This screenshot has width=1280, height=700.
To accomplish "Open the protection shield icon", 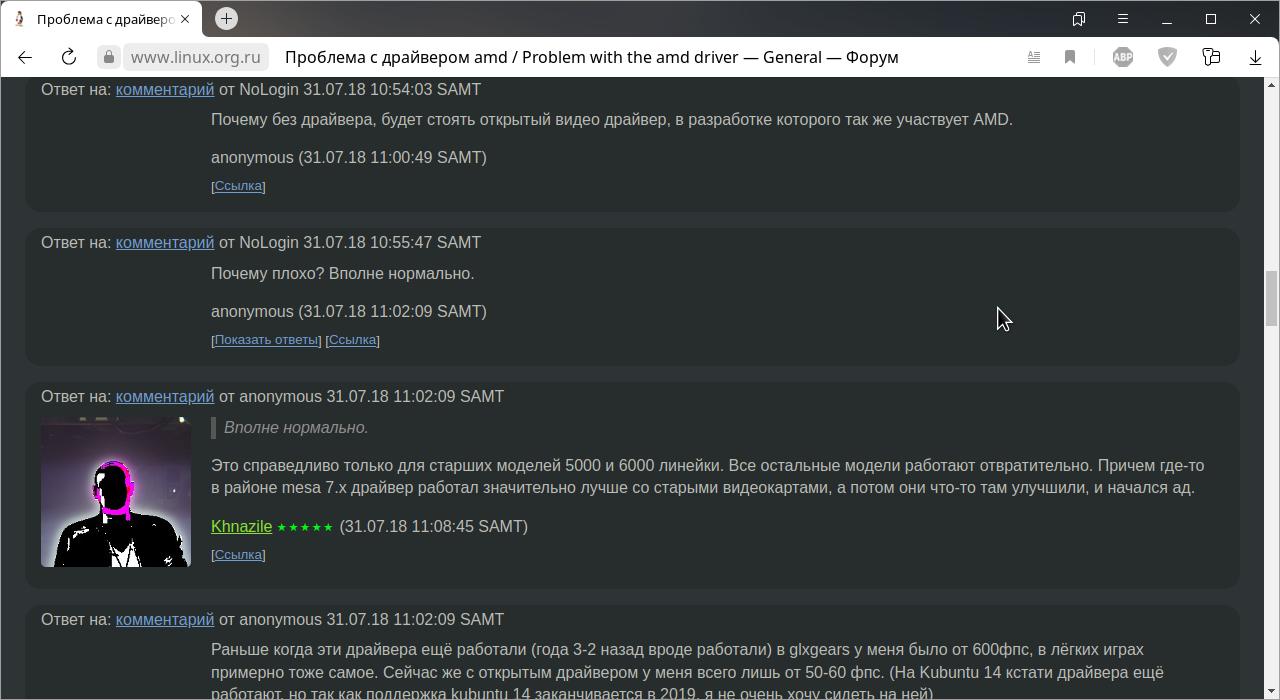I will point(1167,57).
